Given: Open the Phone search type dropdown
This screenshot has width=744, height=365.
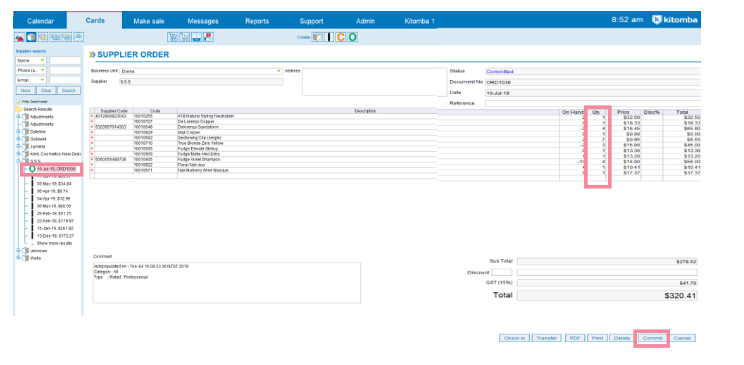Looking at the screenshot, I should pos(31,70).
